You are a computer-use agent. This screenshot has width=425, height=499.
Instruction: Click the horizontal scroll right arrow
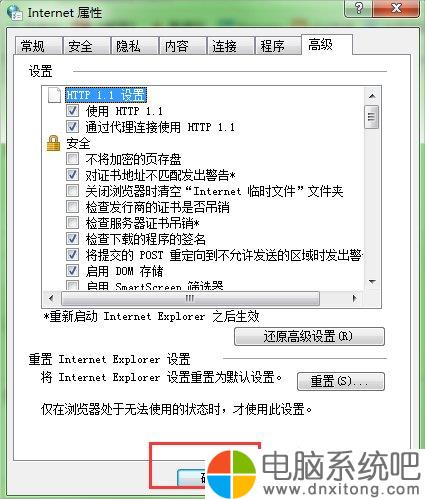[355, 298]
